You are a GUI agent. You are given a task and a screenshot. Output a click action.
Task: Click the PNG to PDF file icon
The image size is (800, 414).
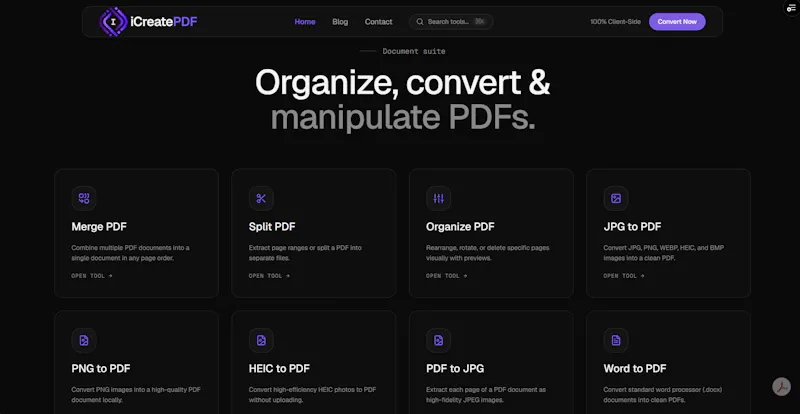click(84, 340)
